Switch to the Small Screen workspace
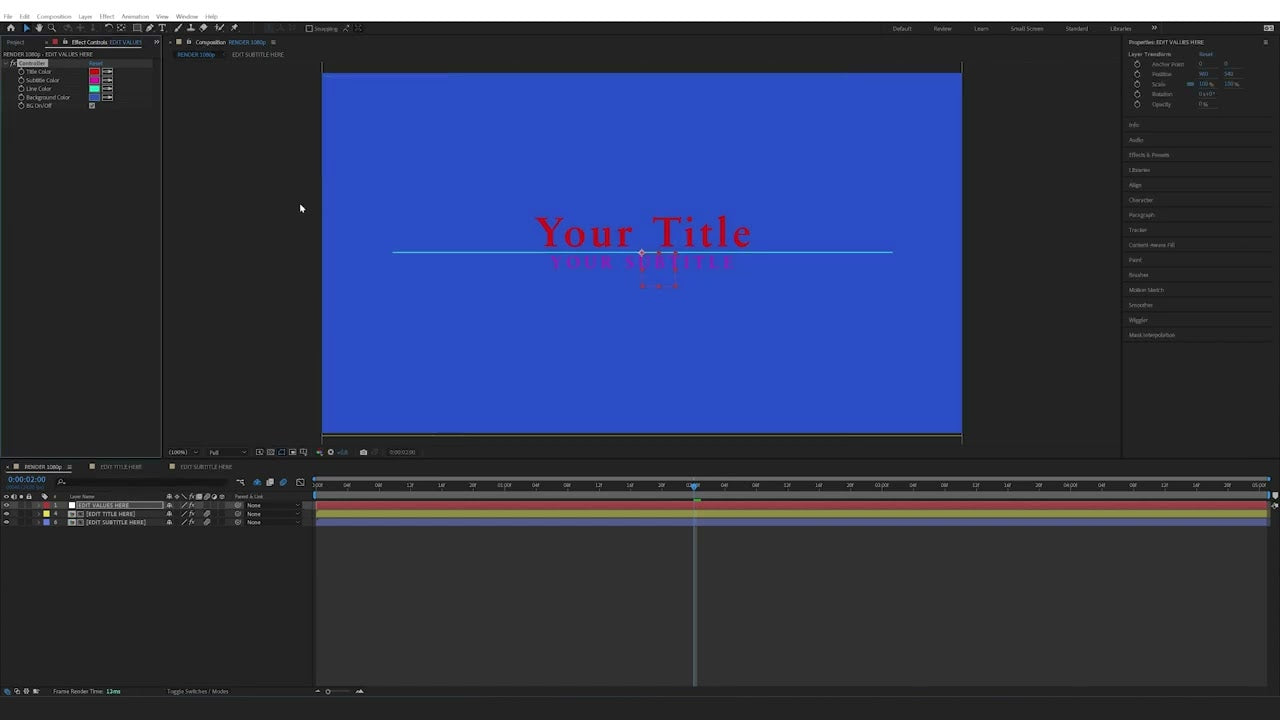Viewport: 1280px width, 720px height. (x=1026, y=28)
